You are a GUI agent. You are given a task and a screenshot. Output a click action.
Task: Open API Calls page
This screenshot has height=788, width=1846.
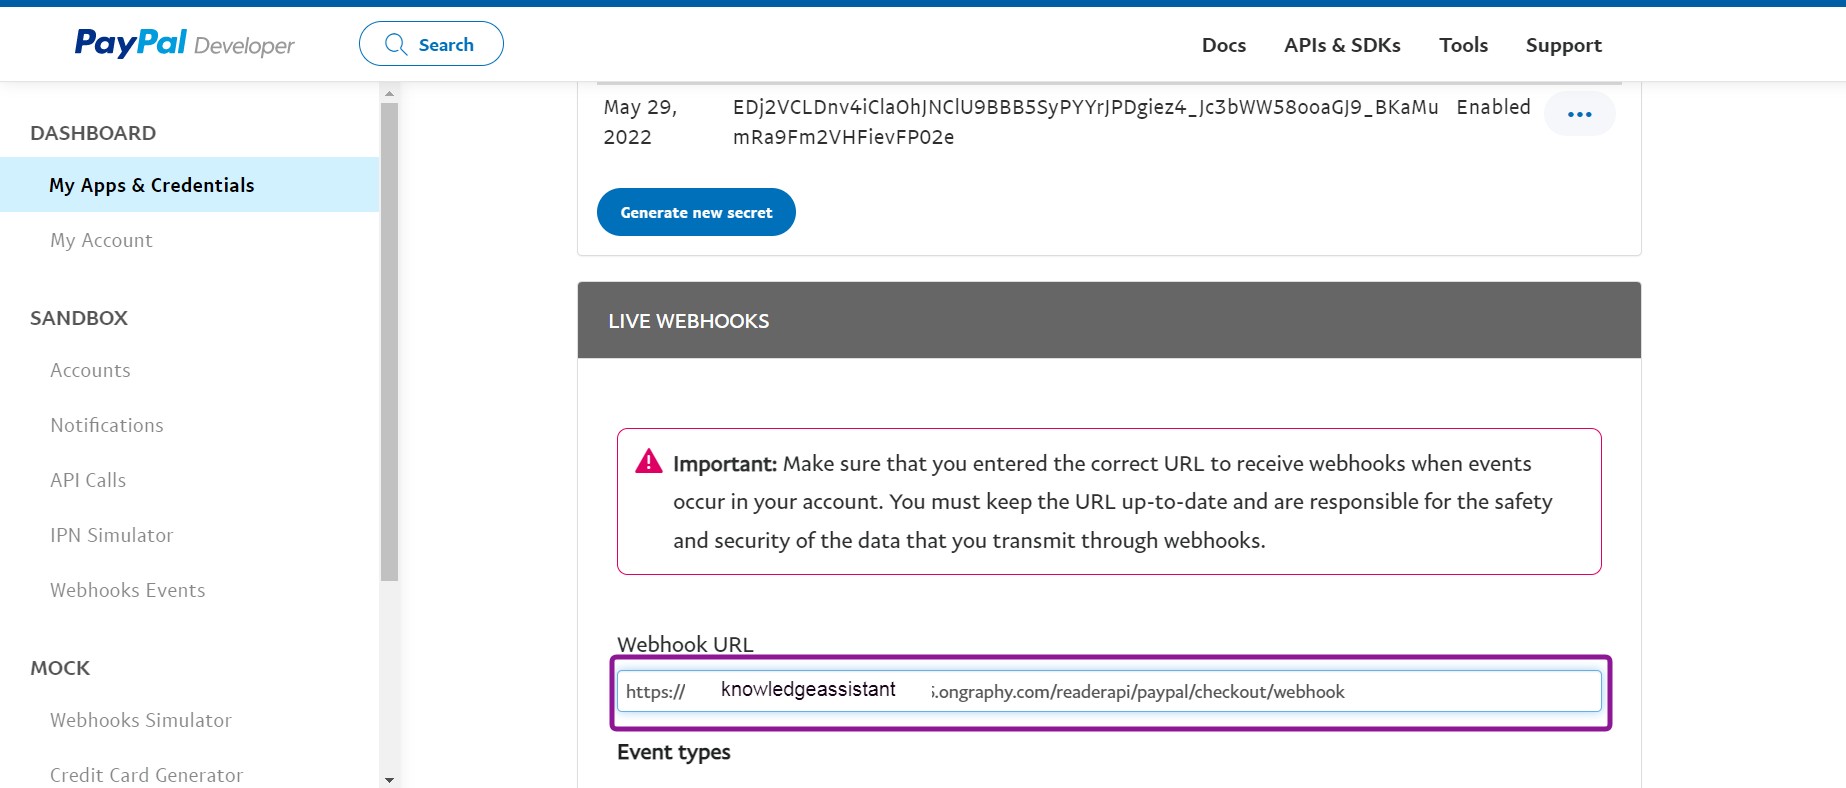coord(88,480)
